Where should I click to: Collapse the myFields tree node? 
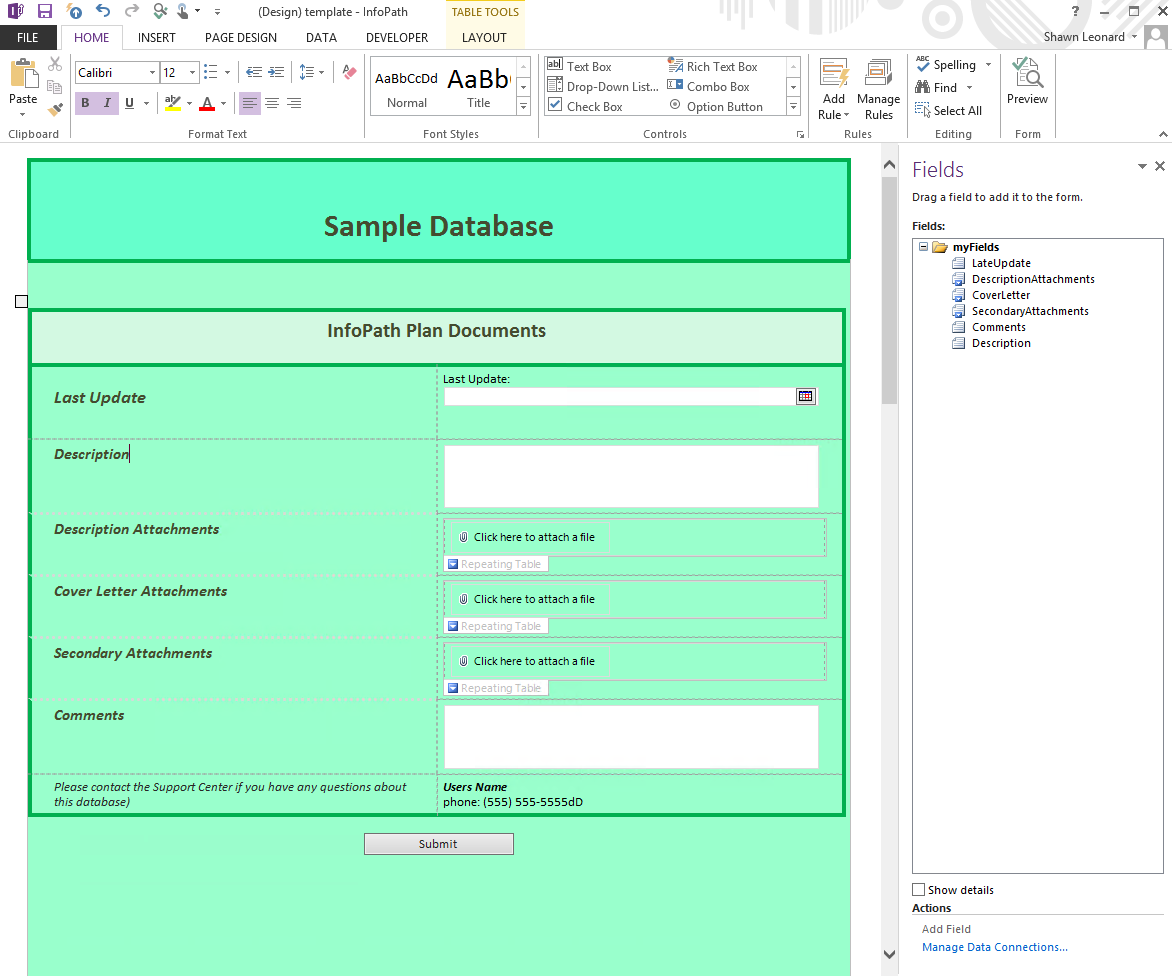[924, 247]
